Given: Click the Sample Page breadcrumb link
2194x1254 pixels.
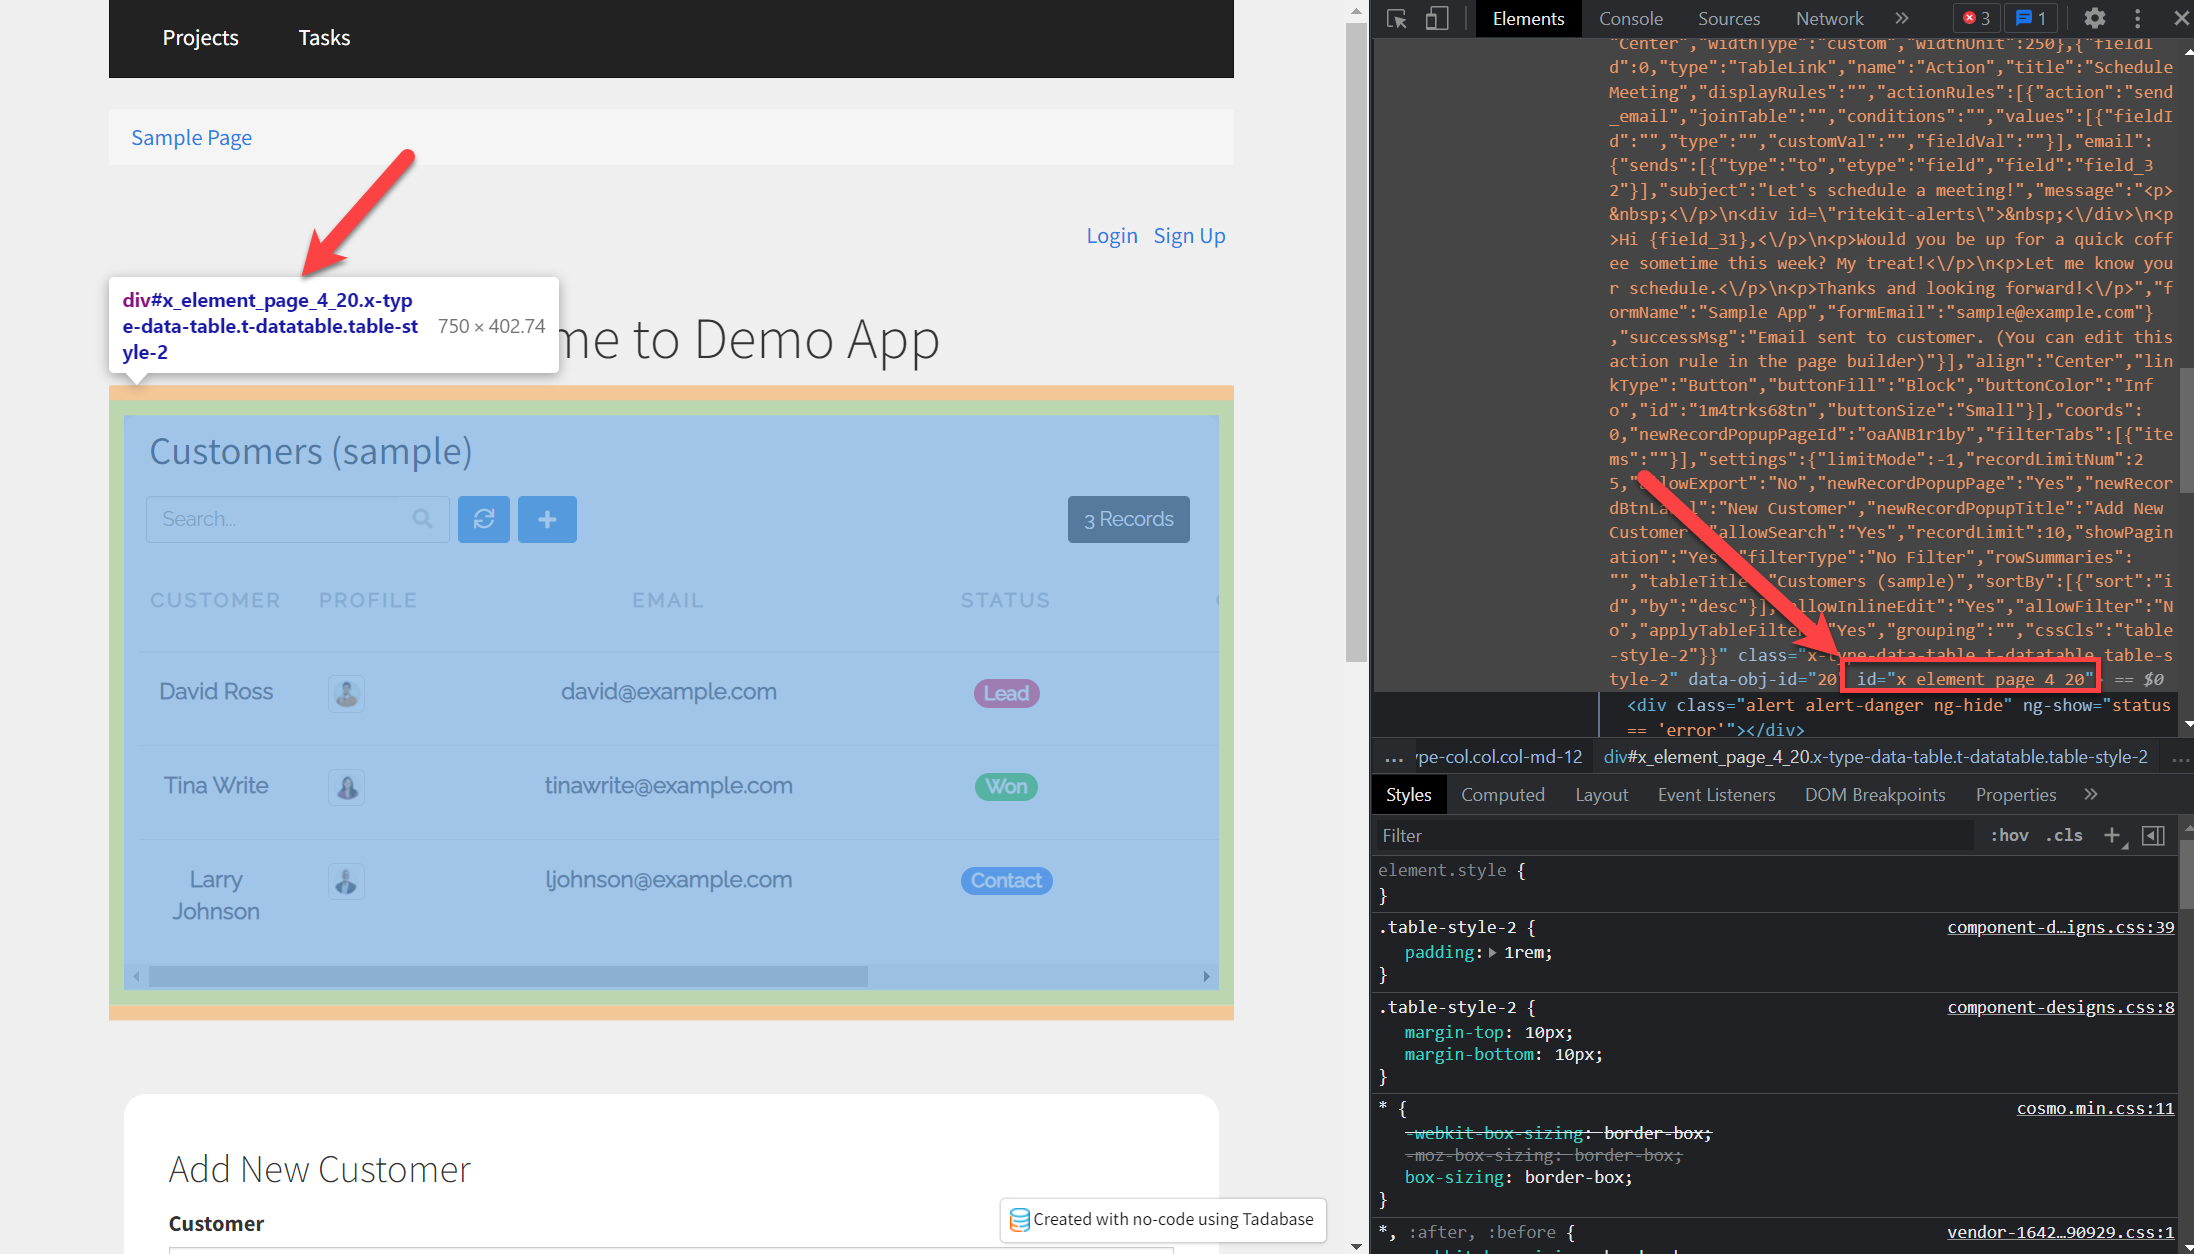Looking at the screenshot, I should (x=191, y=138).
